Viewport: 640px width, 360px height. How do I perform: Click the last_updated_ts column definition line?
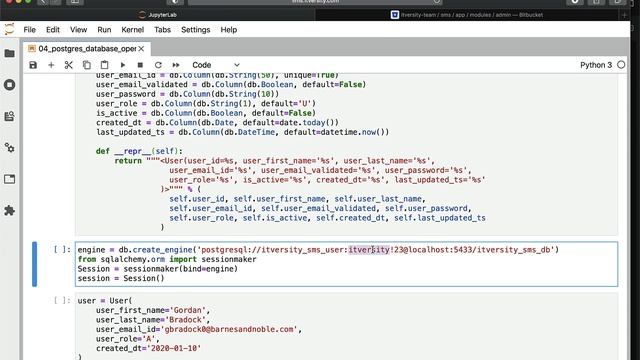point(242,132)
